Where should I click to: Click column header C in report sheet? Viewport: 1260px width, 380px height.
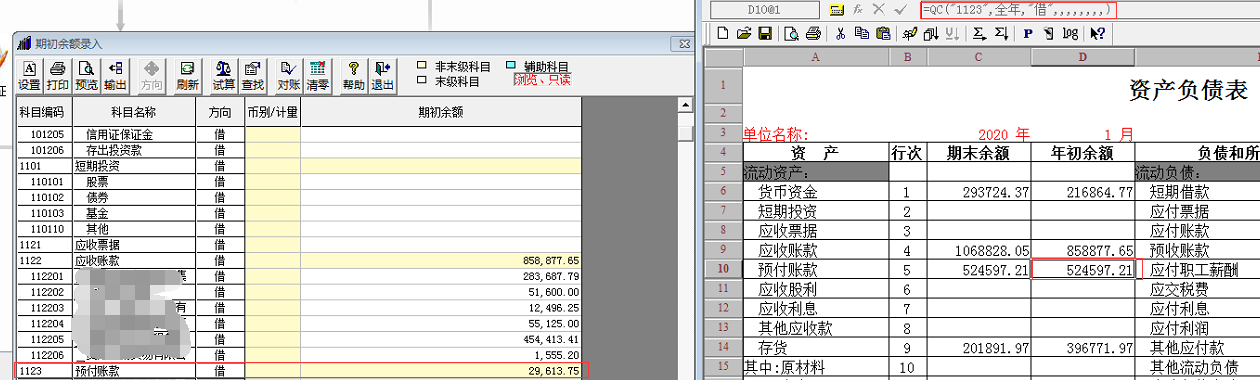[979, 58]
